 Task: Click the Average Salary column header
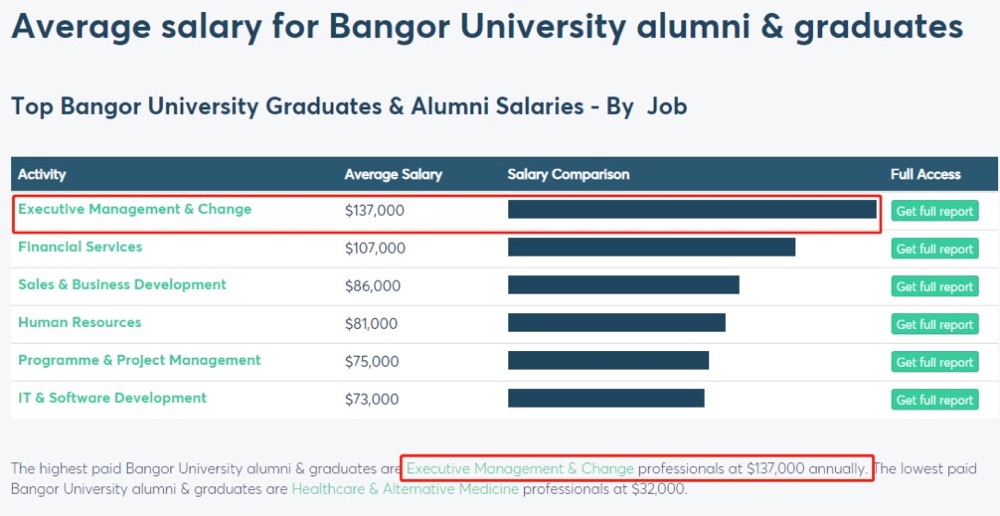tap(393, 174)
